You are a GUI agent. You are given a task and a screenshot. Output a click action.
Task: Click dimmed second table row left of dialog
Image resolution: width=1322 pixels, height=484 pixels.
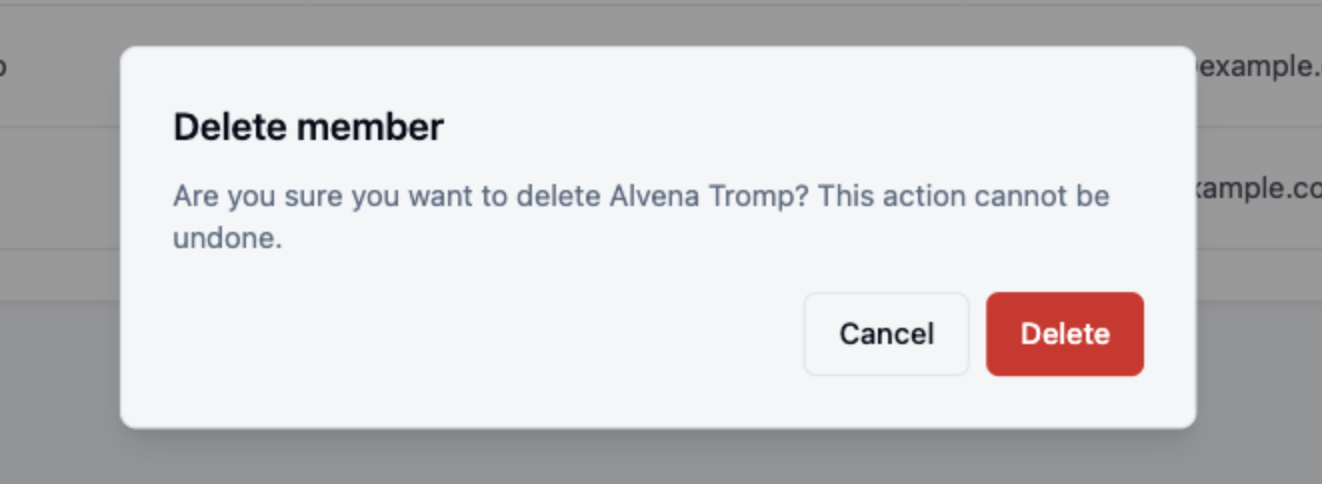[x=60, y=189]
